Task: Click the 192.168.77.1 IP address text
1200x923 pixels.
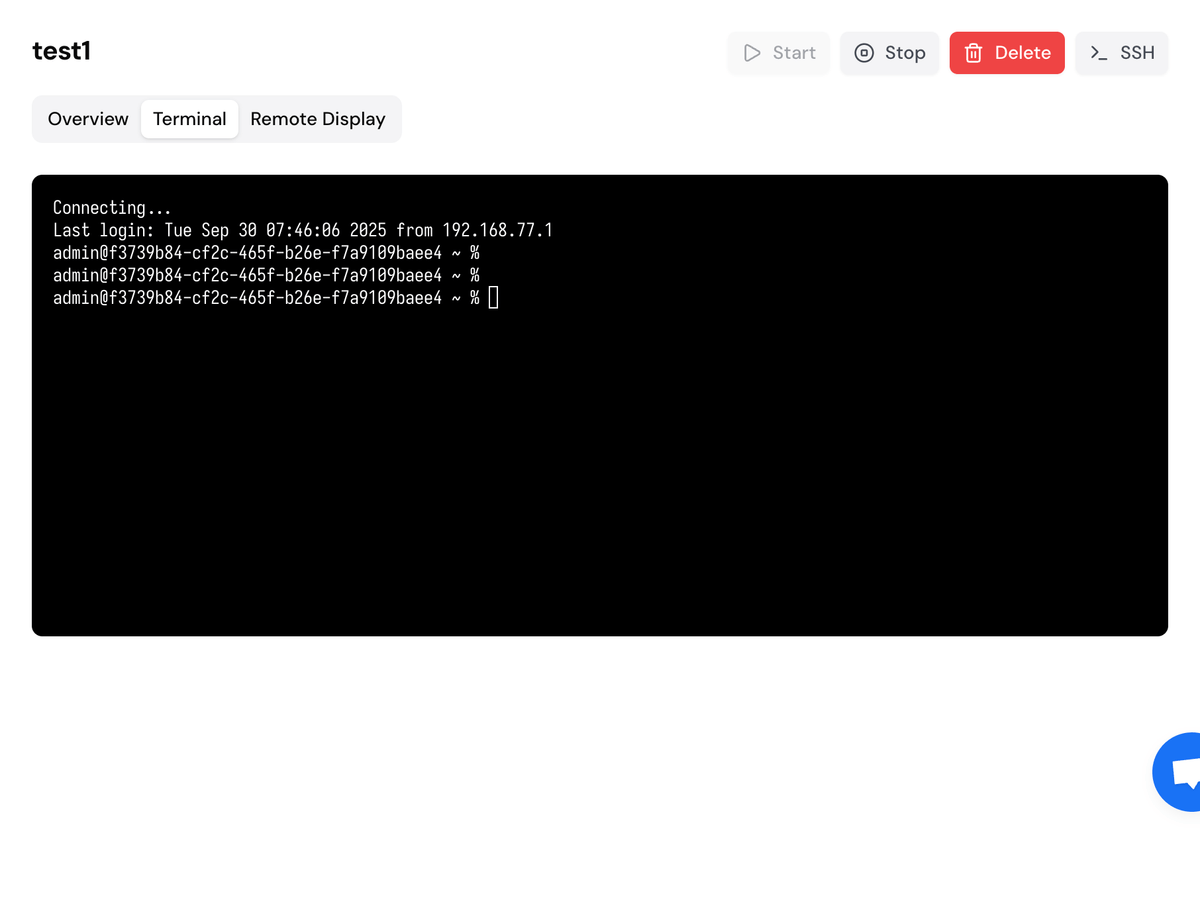Action: pyautogui.click(x=497, y=231)
